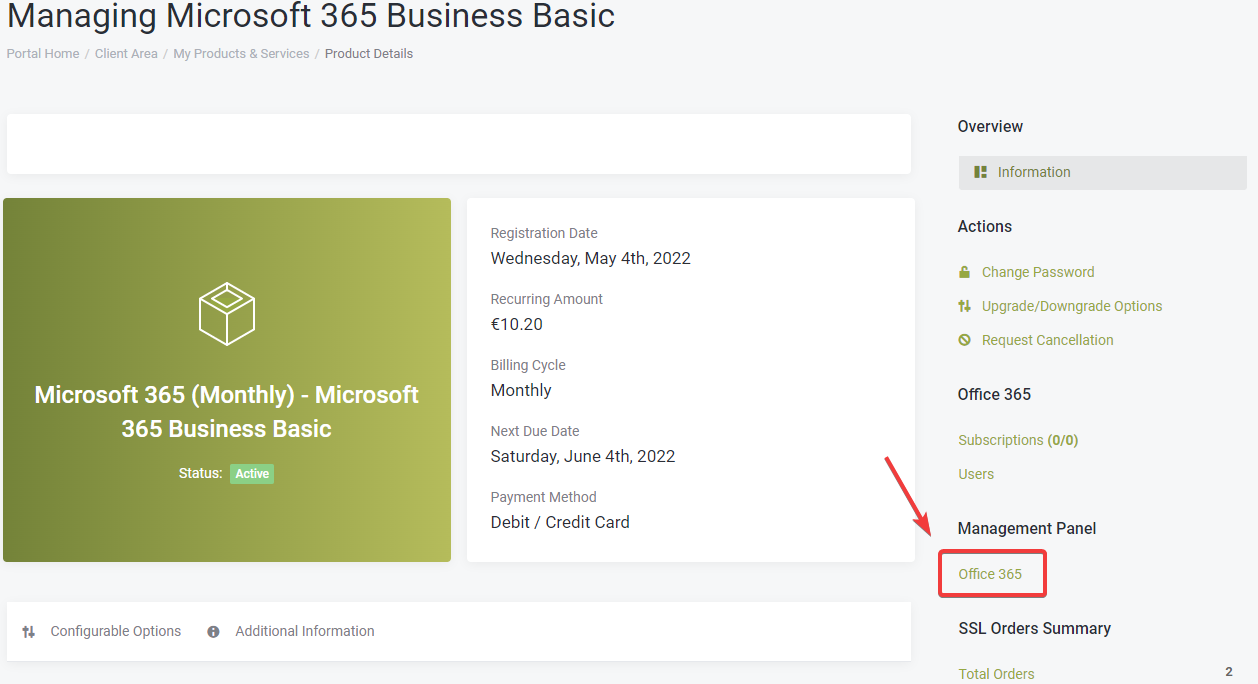Click the Microsoft 365 (Monthly) product title

point(227,411)
